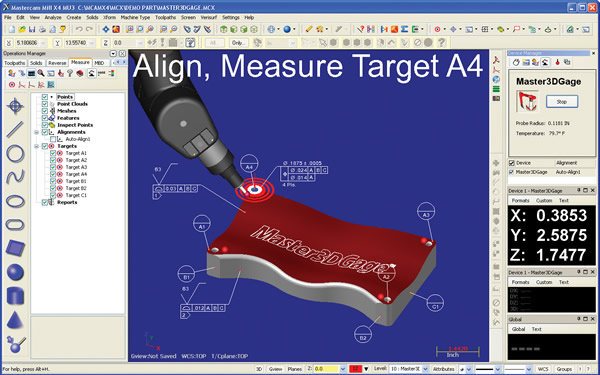Select the spline curve tool in the sidebar
The image size is (600, 375).
click(15, 177)
